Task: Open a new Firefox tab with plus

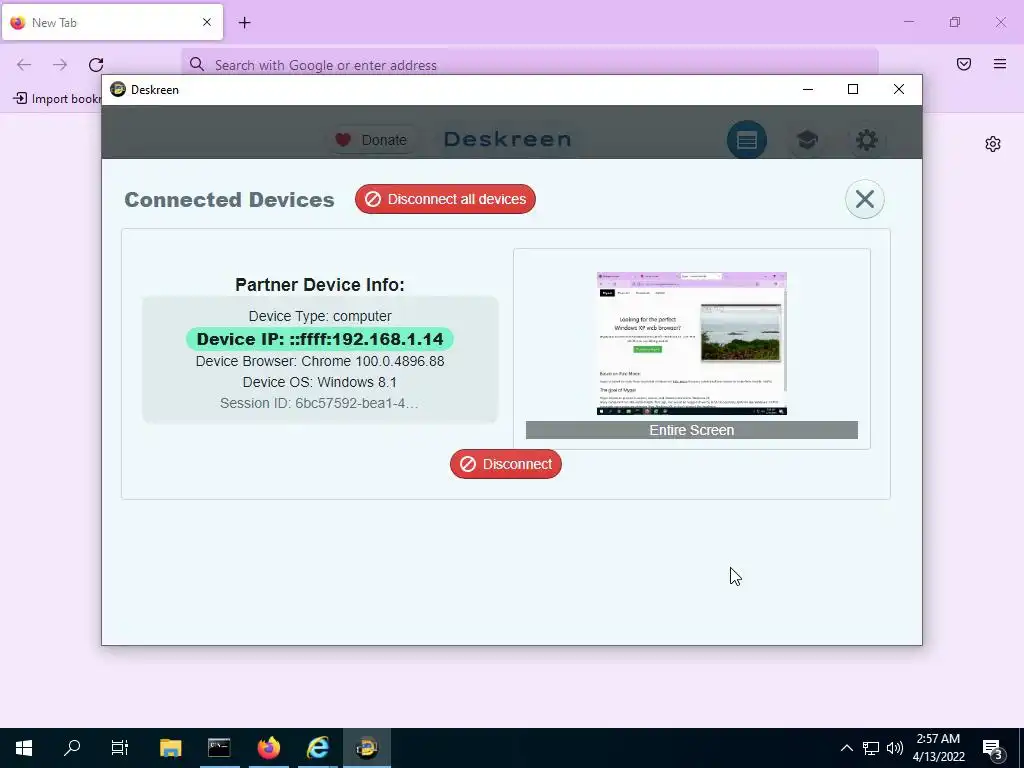Action: tap(244, 23)
